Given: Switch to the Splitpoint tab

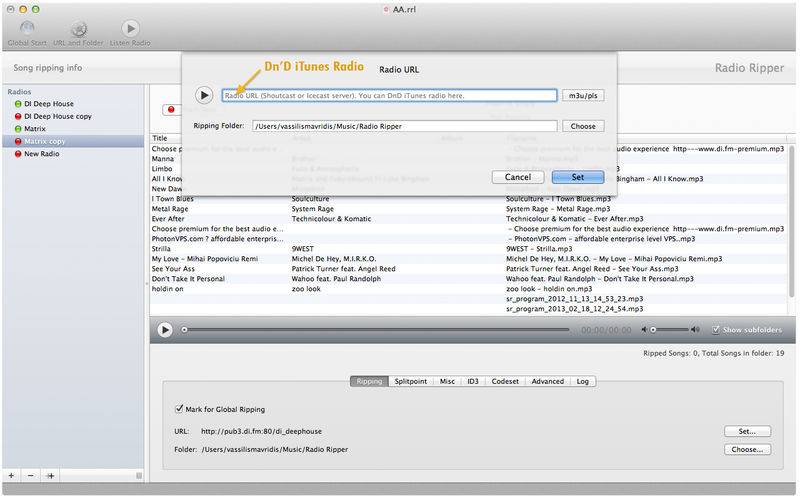Looking at the screenshot, I should pos(411,381).
